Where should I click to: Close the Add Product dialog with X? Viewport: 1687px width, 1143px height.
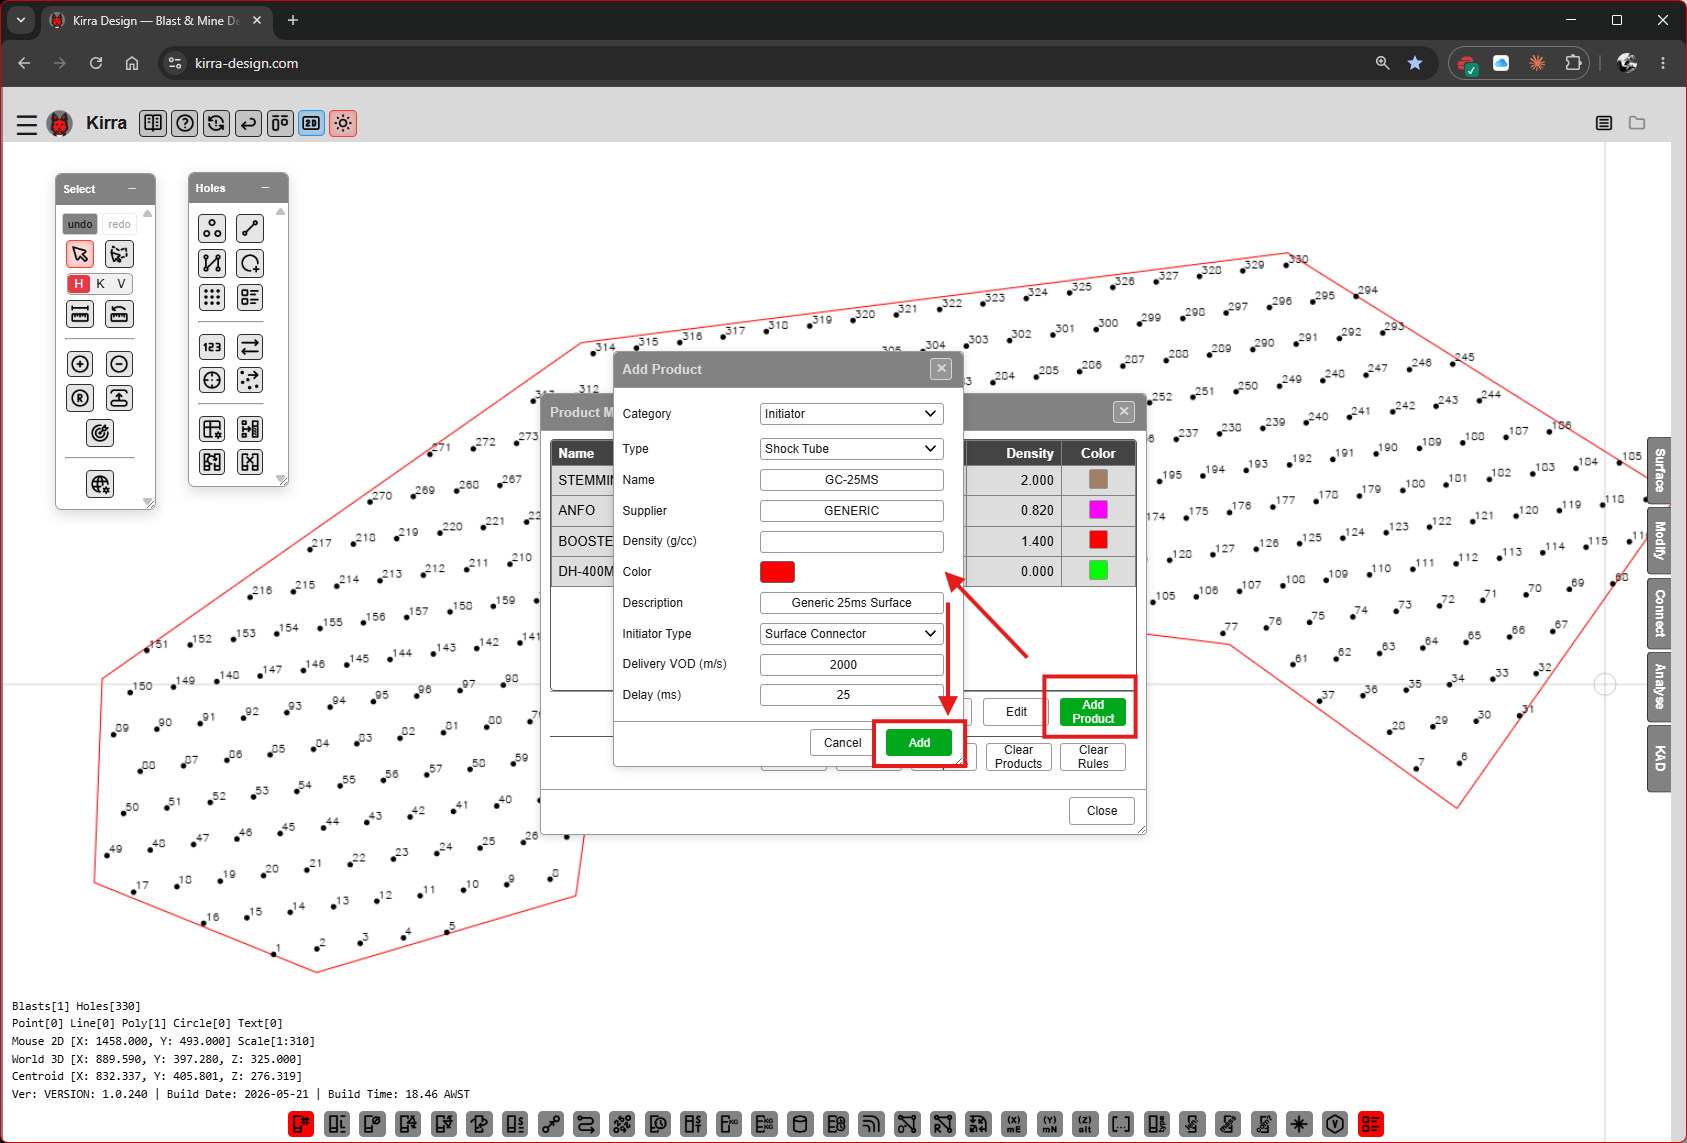tap(941, 369)
